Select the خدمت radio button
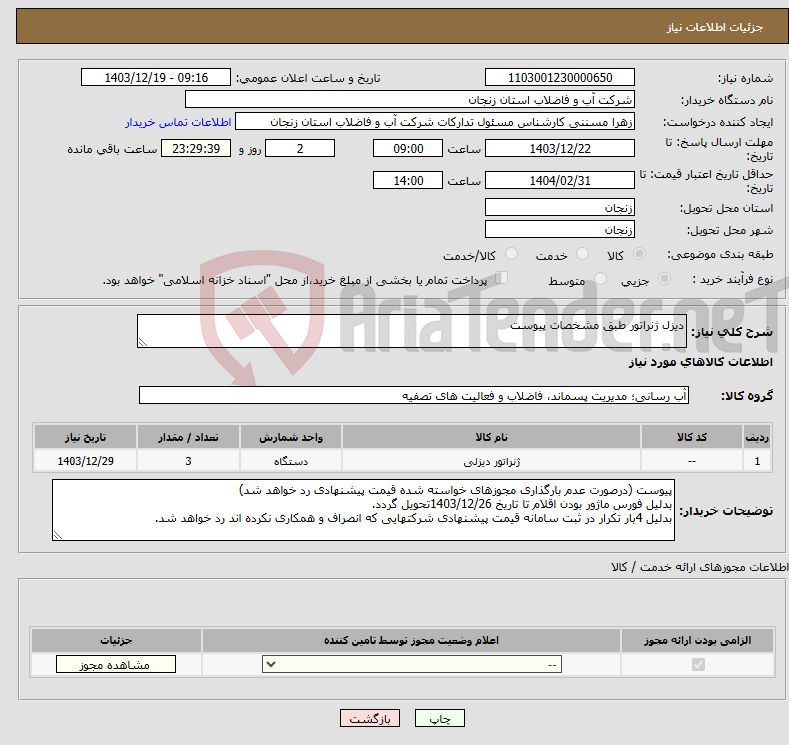This screenshot has height=745, width=789. pos(582,254)
